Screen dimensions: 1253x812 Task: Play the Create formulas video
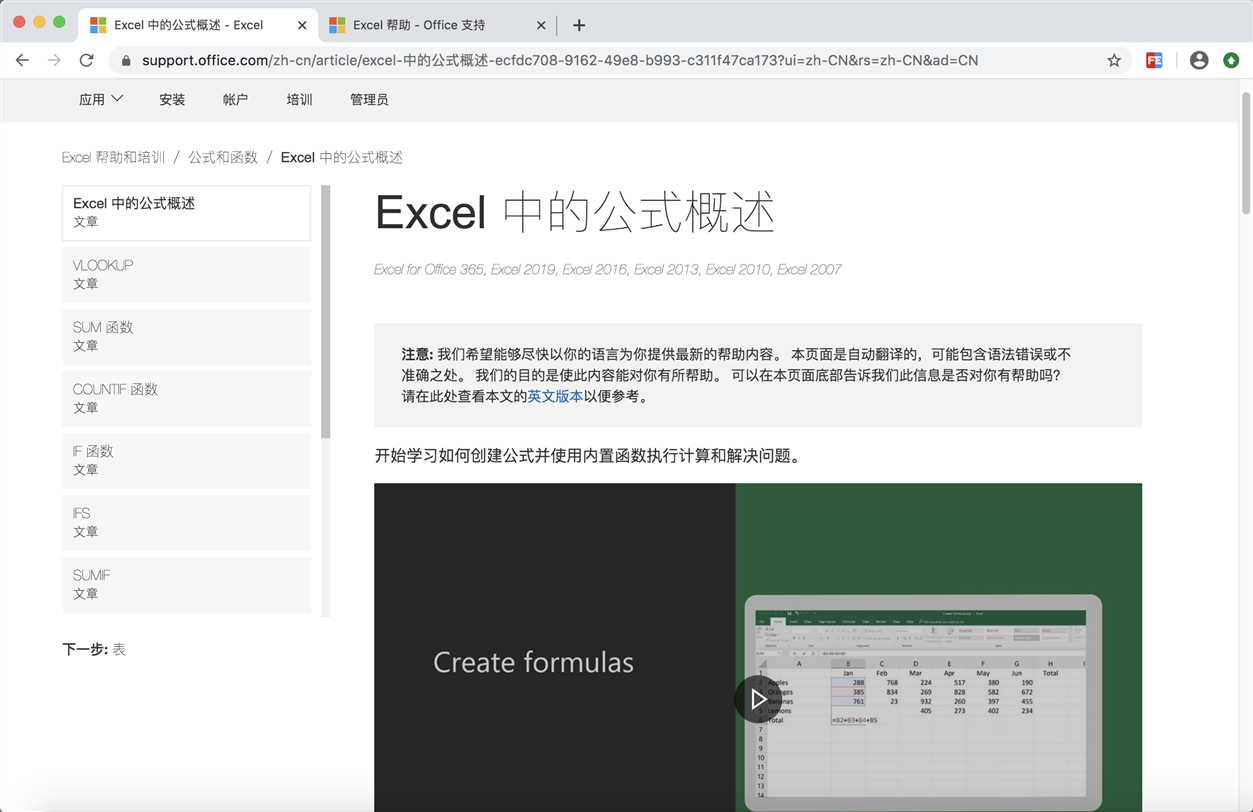[x=758, y=699]
